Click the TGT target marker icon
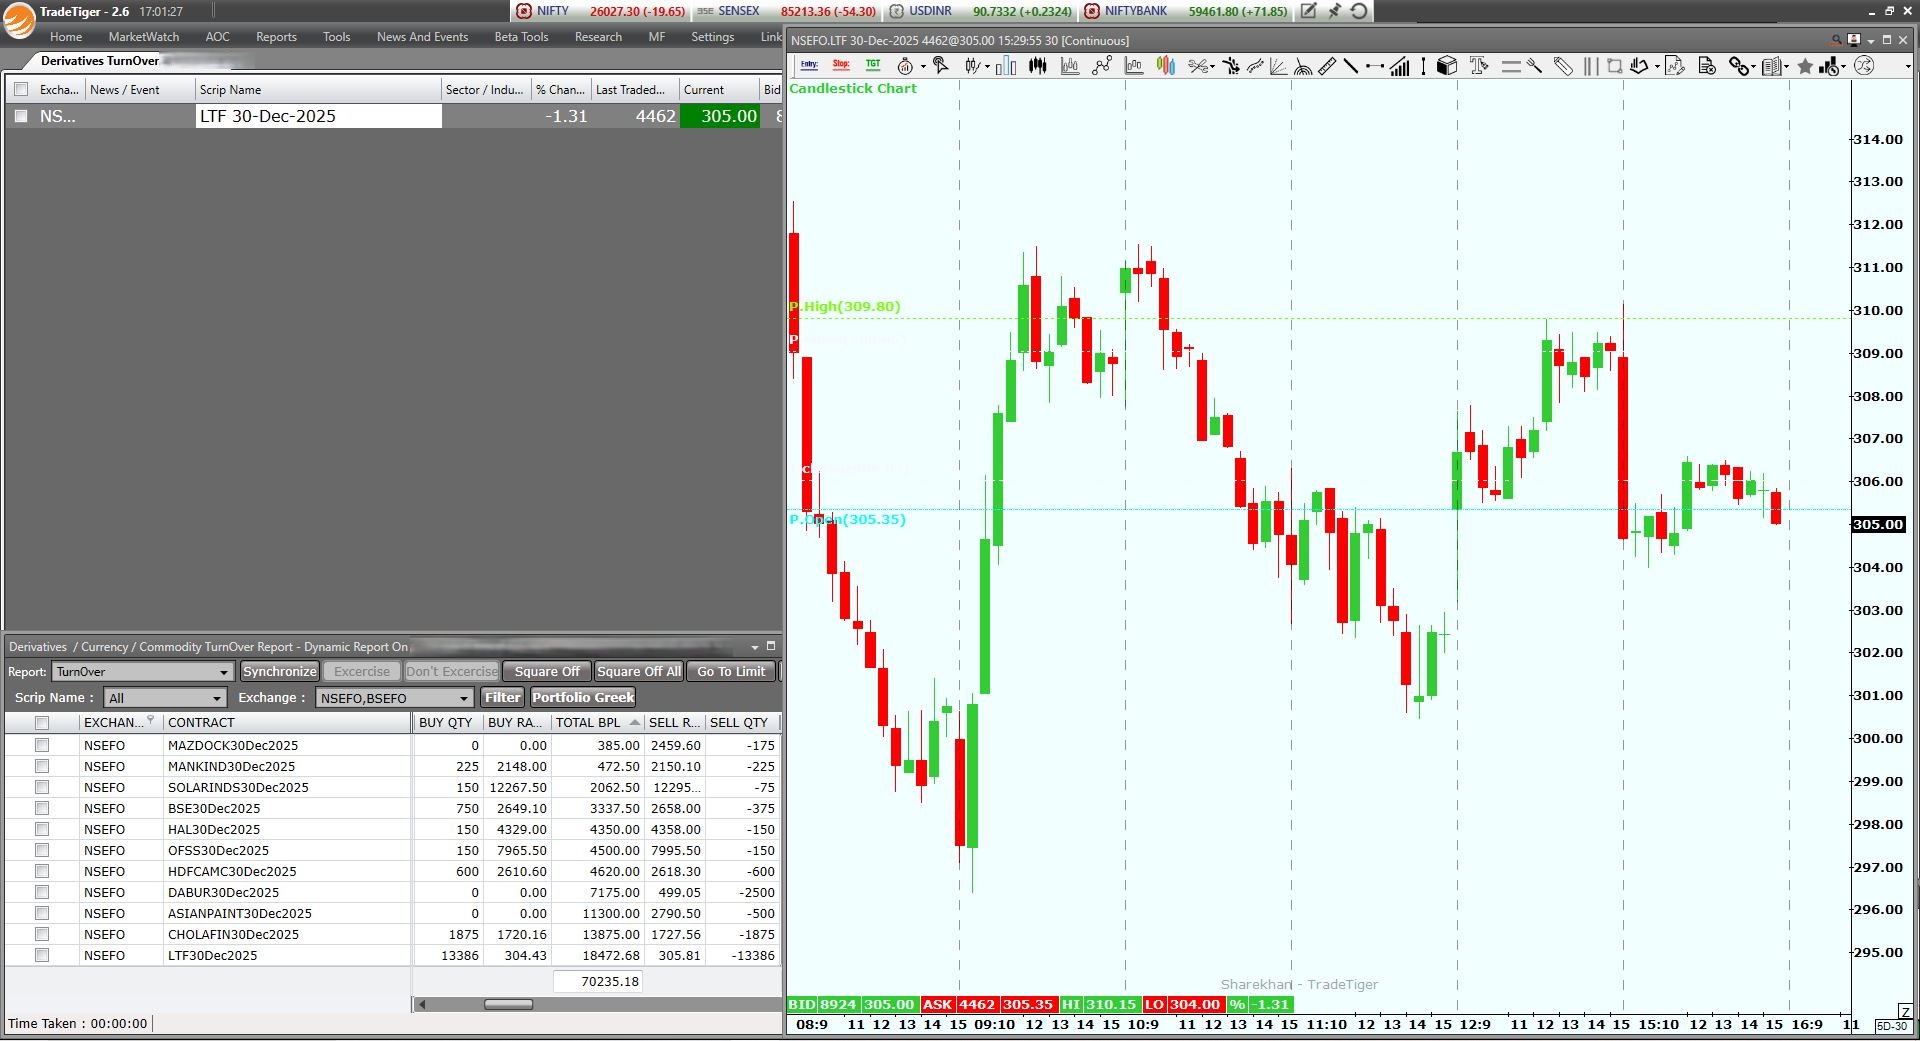1920x1041 pixels. [873, 66]
